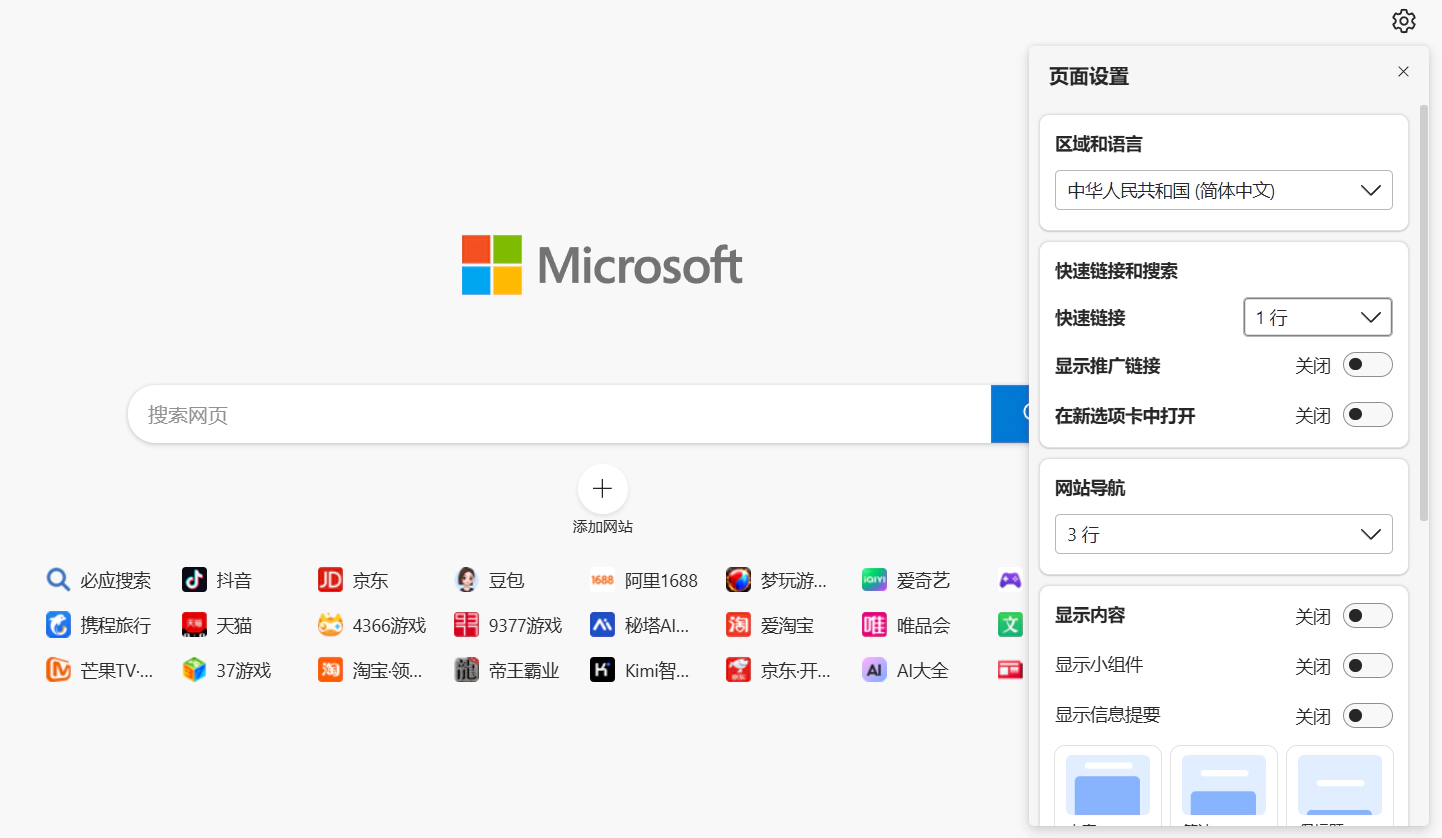Click the 添加网站 label
The height and width of the screenshot is (838, 1442).
602,527
